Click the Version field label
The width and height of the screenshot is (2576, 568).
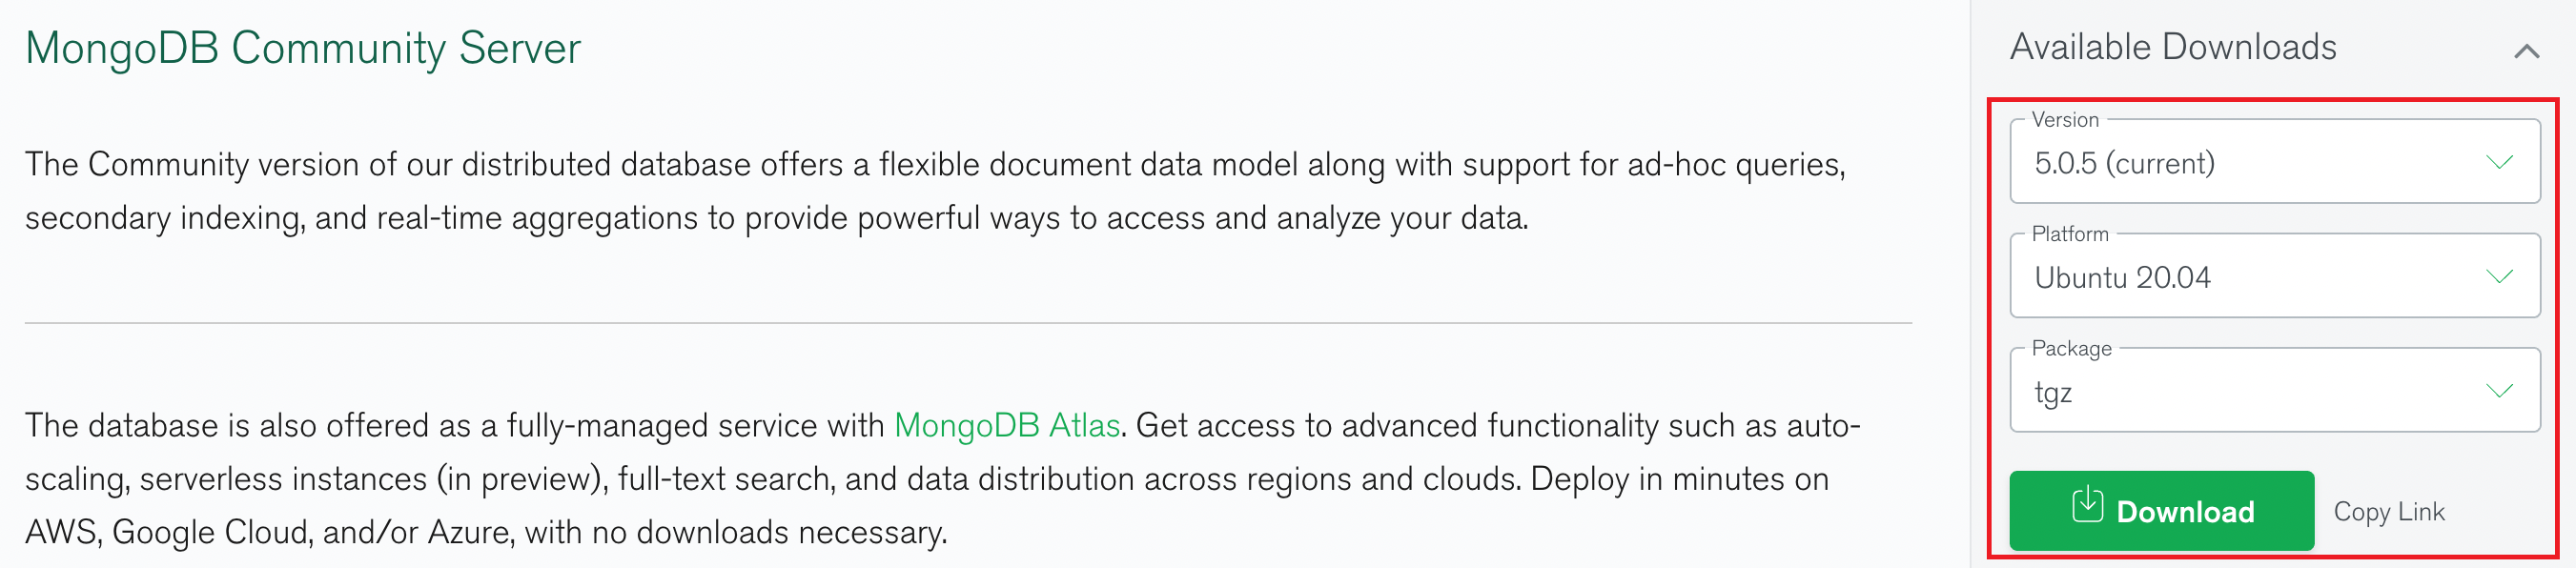coord(2064,120)
